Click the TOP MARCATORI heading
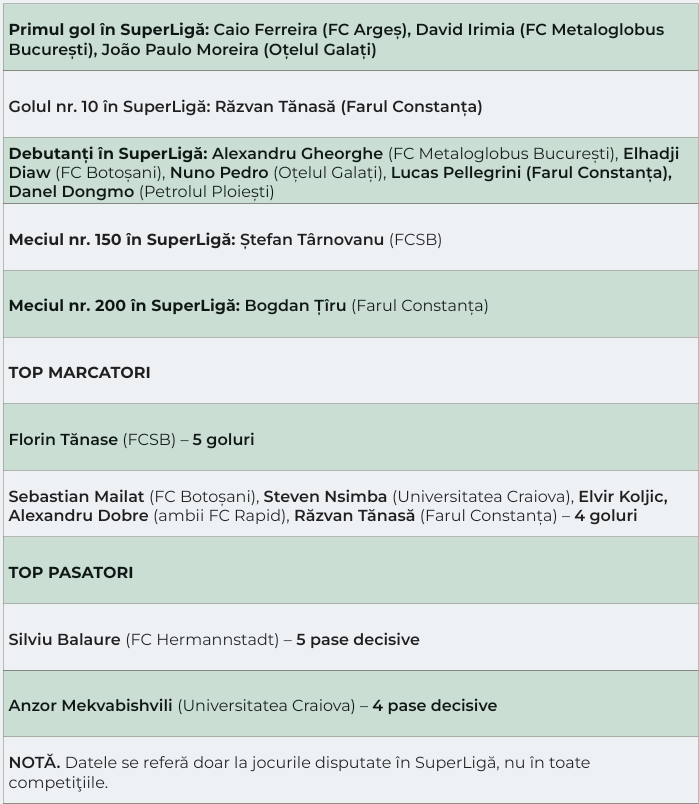Image resolution: width=699 pixels, height=804 pixels. tap(79, 372)
